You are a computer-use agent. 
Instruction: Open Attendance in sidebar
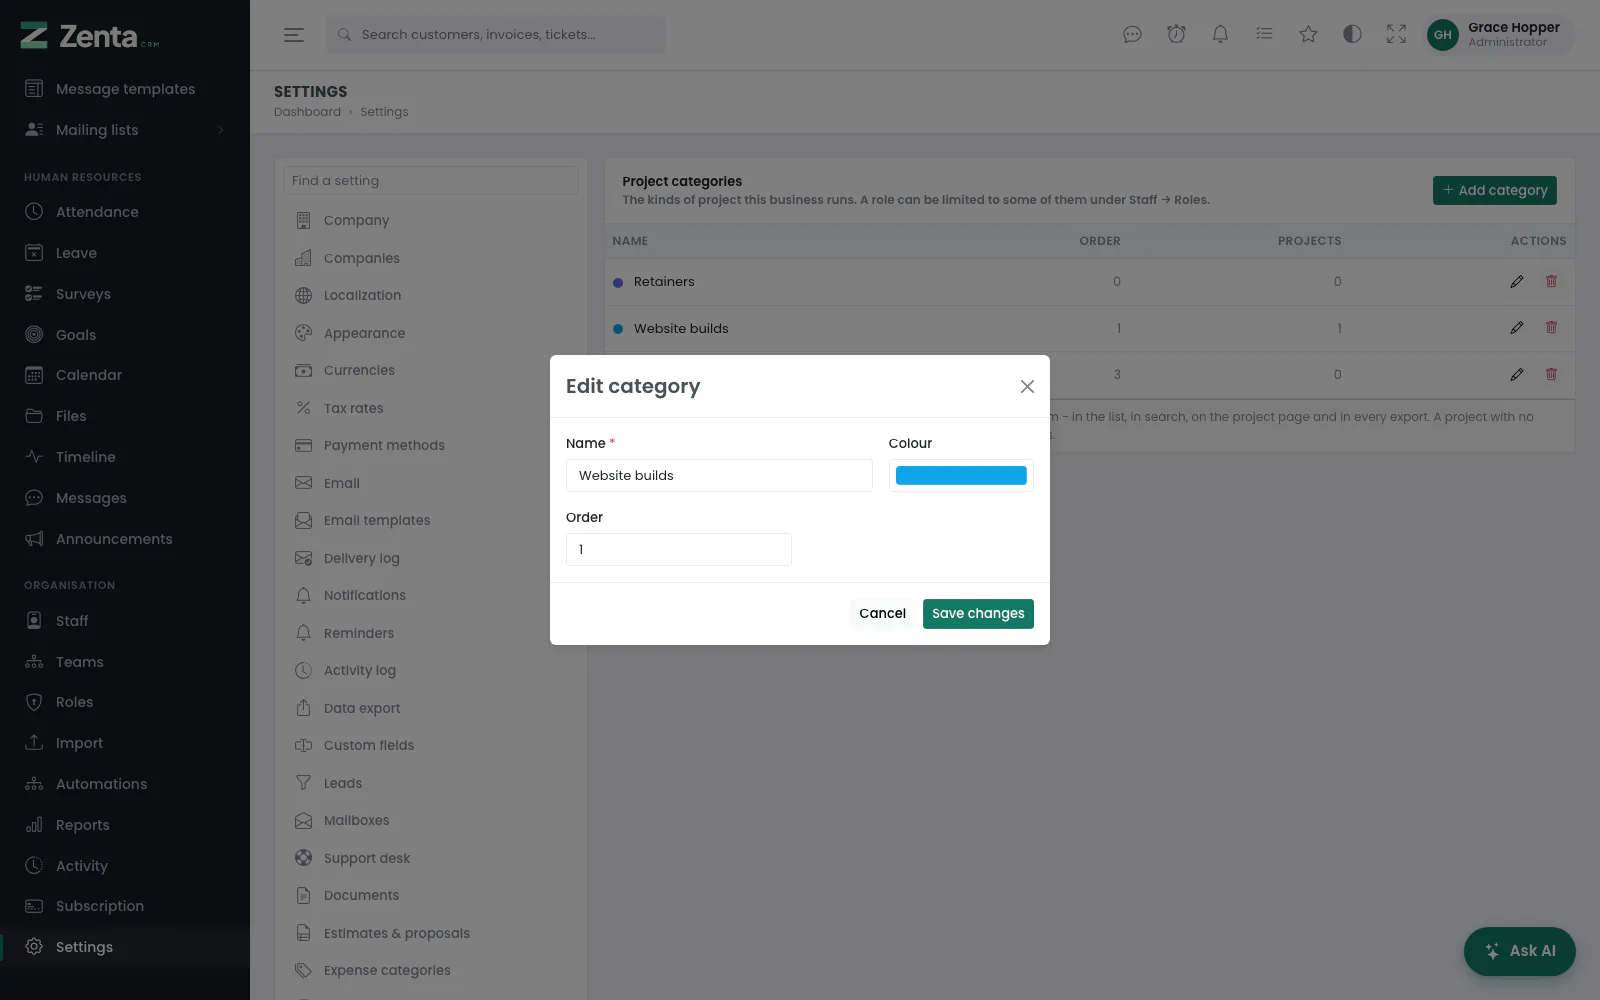tap(125, 212)
